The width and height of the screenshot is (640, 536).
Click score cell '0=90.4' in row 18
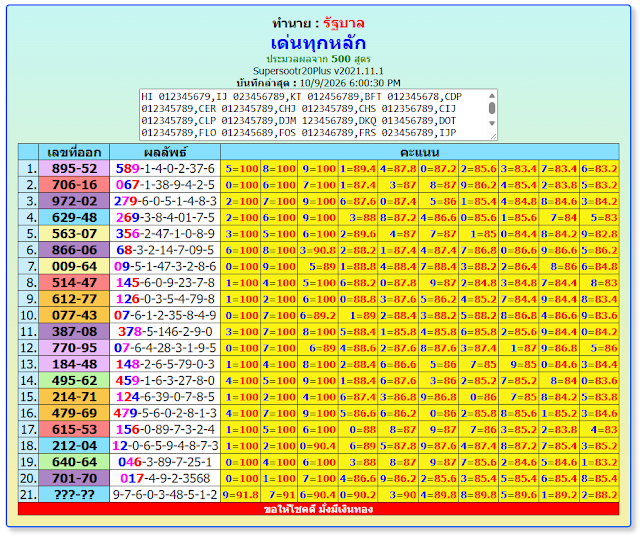click(318, 446)
